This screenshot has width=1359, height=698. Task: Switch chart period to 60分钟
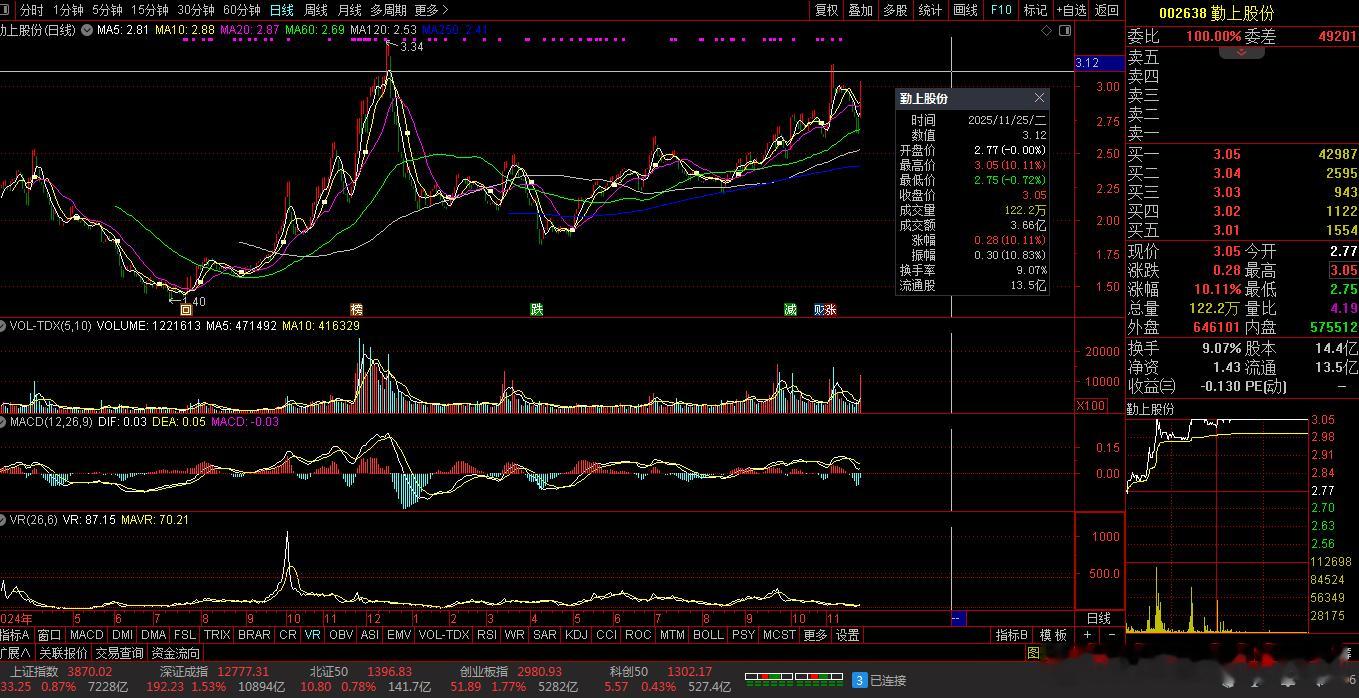pyautogui.click(x=241, y=10)
